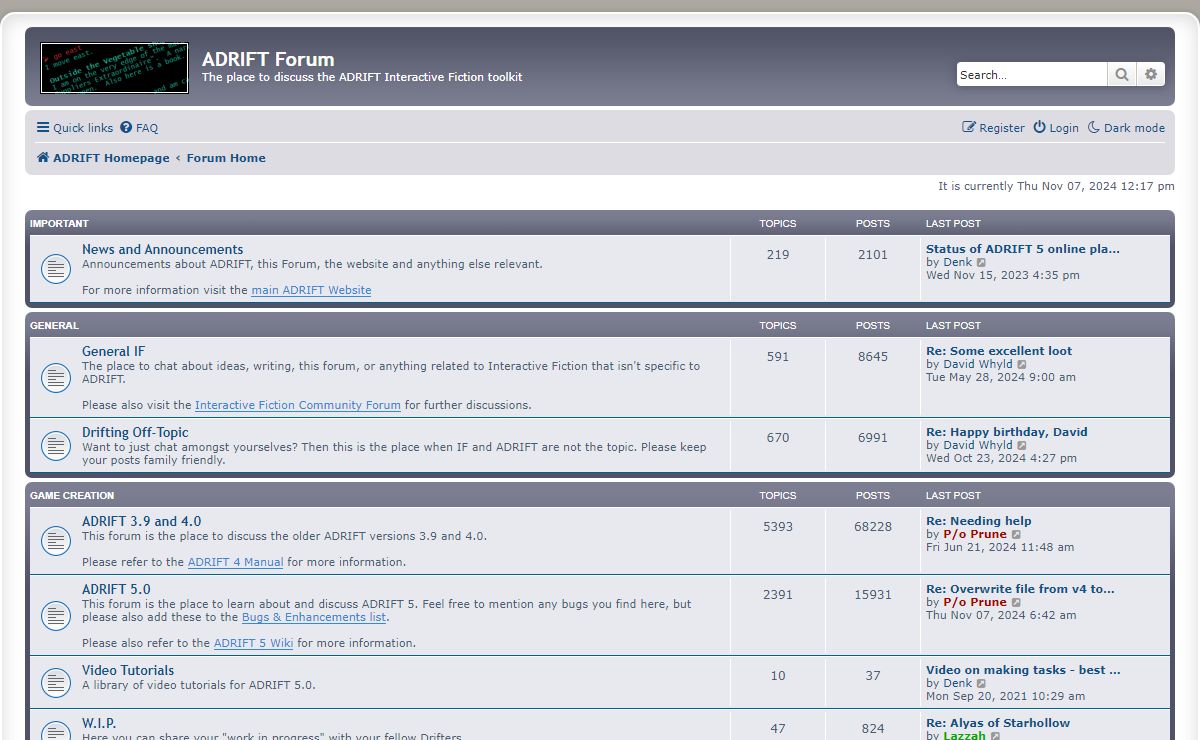Toggle Dark mode
The image size is (1200, 740).
pos(1126,128)
